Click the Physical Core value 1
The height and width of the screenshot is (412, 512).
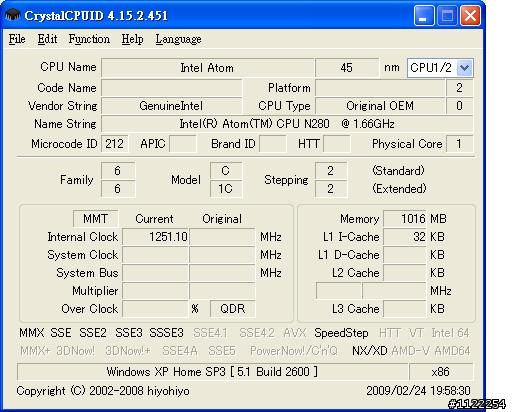pos(459,144)
